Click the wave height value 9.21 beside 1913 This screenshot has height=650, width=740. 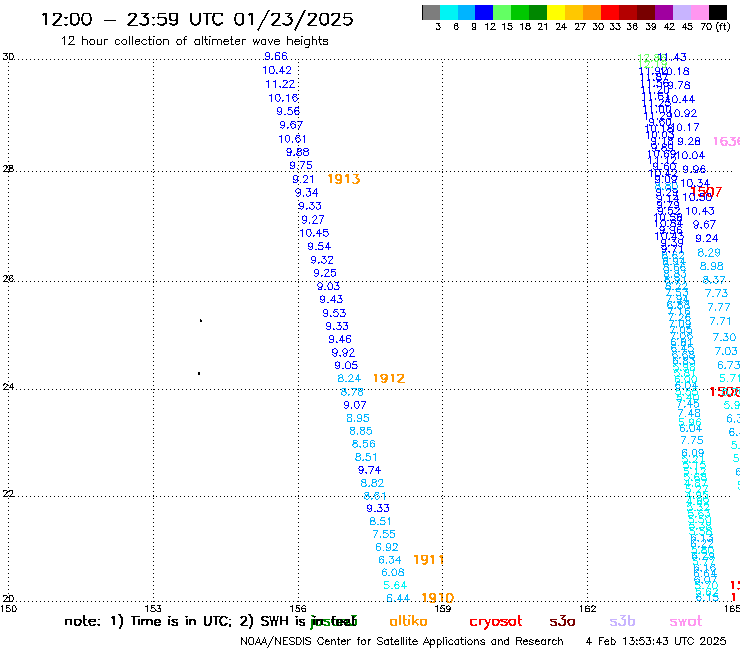pyautogui.click(x=303, y=179)
